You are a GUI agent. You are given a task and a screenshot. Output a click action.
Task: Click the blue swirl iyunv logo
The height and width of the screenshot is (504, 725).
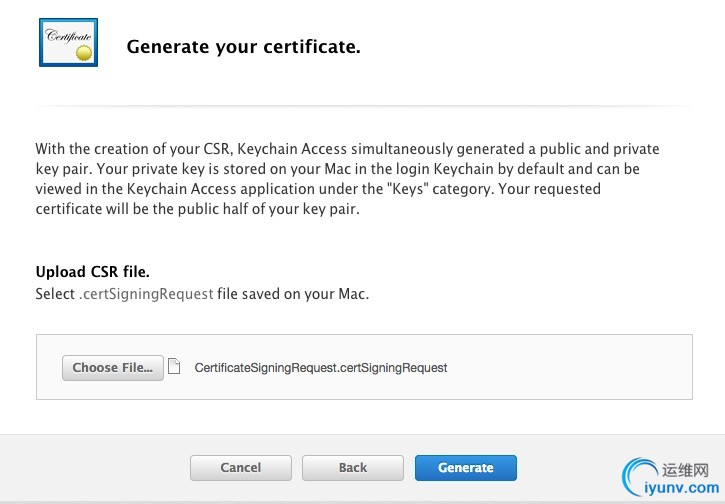639,476
